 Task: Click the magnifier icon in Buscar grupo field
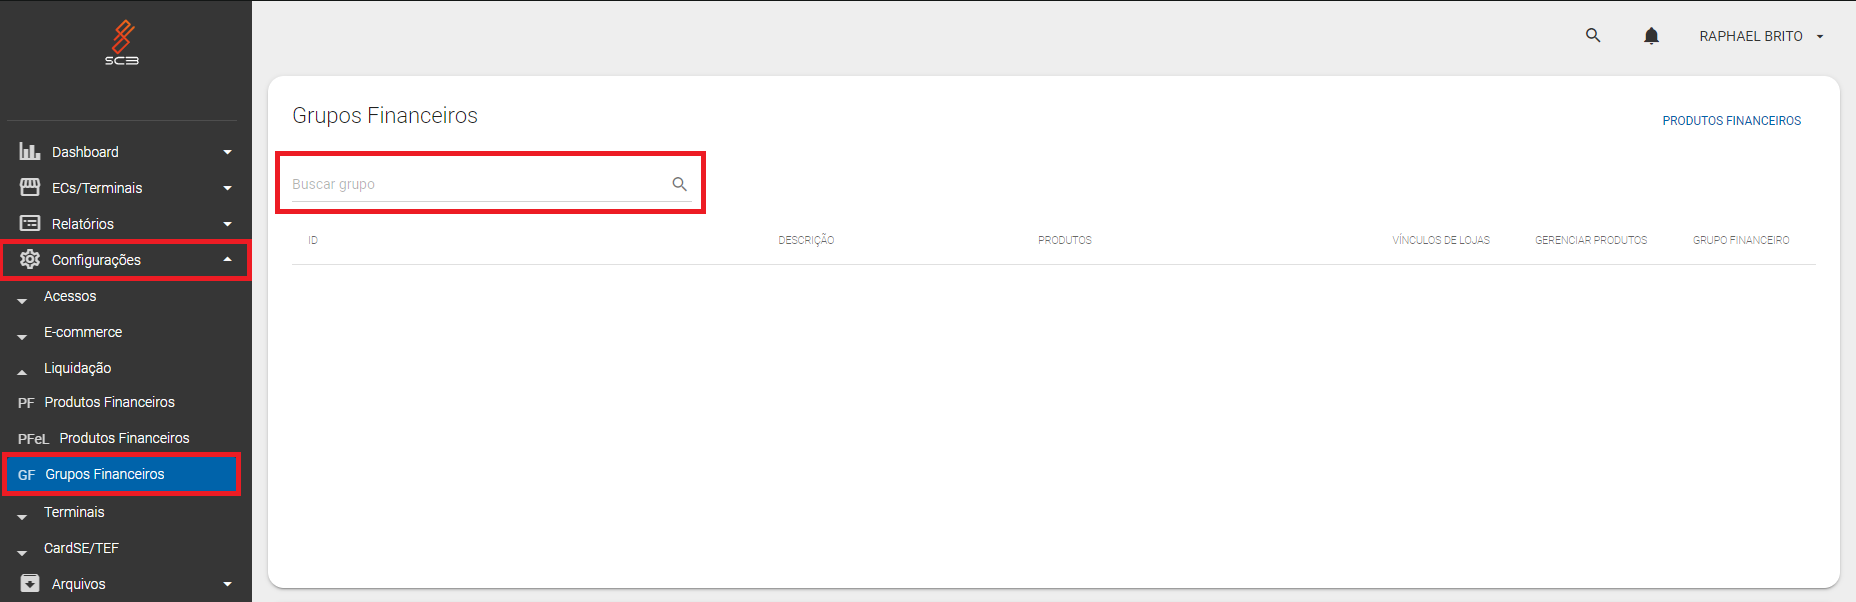pyautogui.click(x=680, y=184)
